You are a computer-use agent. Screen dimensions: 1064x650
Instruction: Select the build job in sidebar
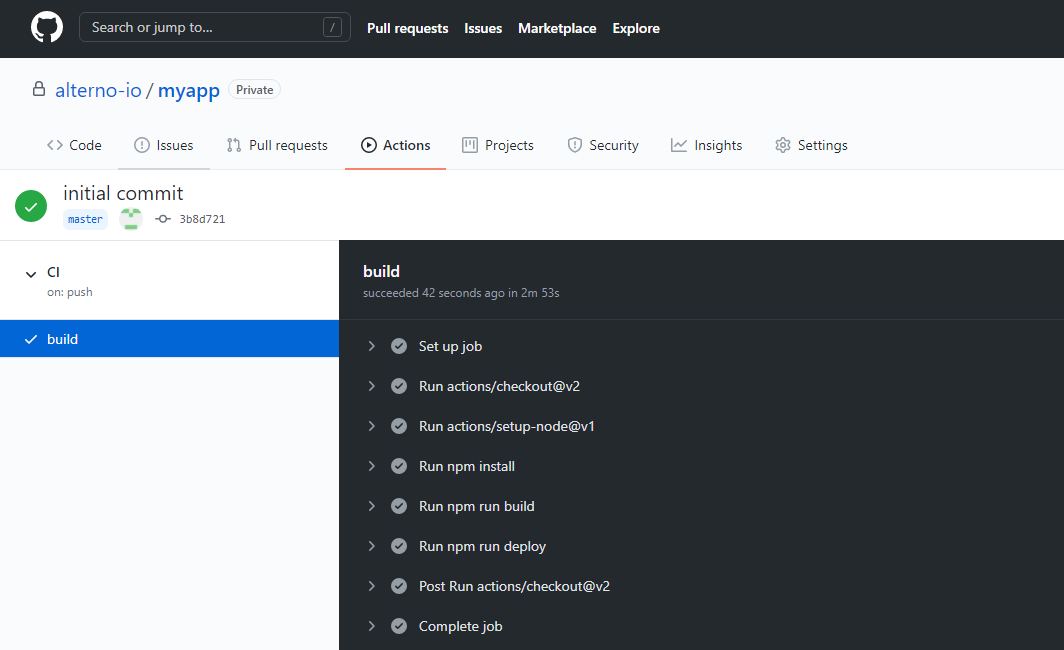pyautogui.click(x=170, y=339)
